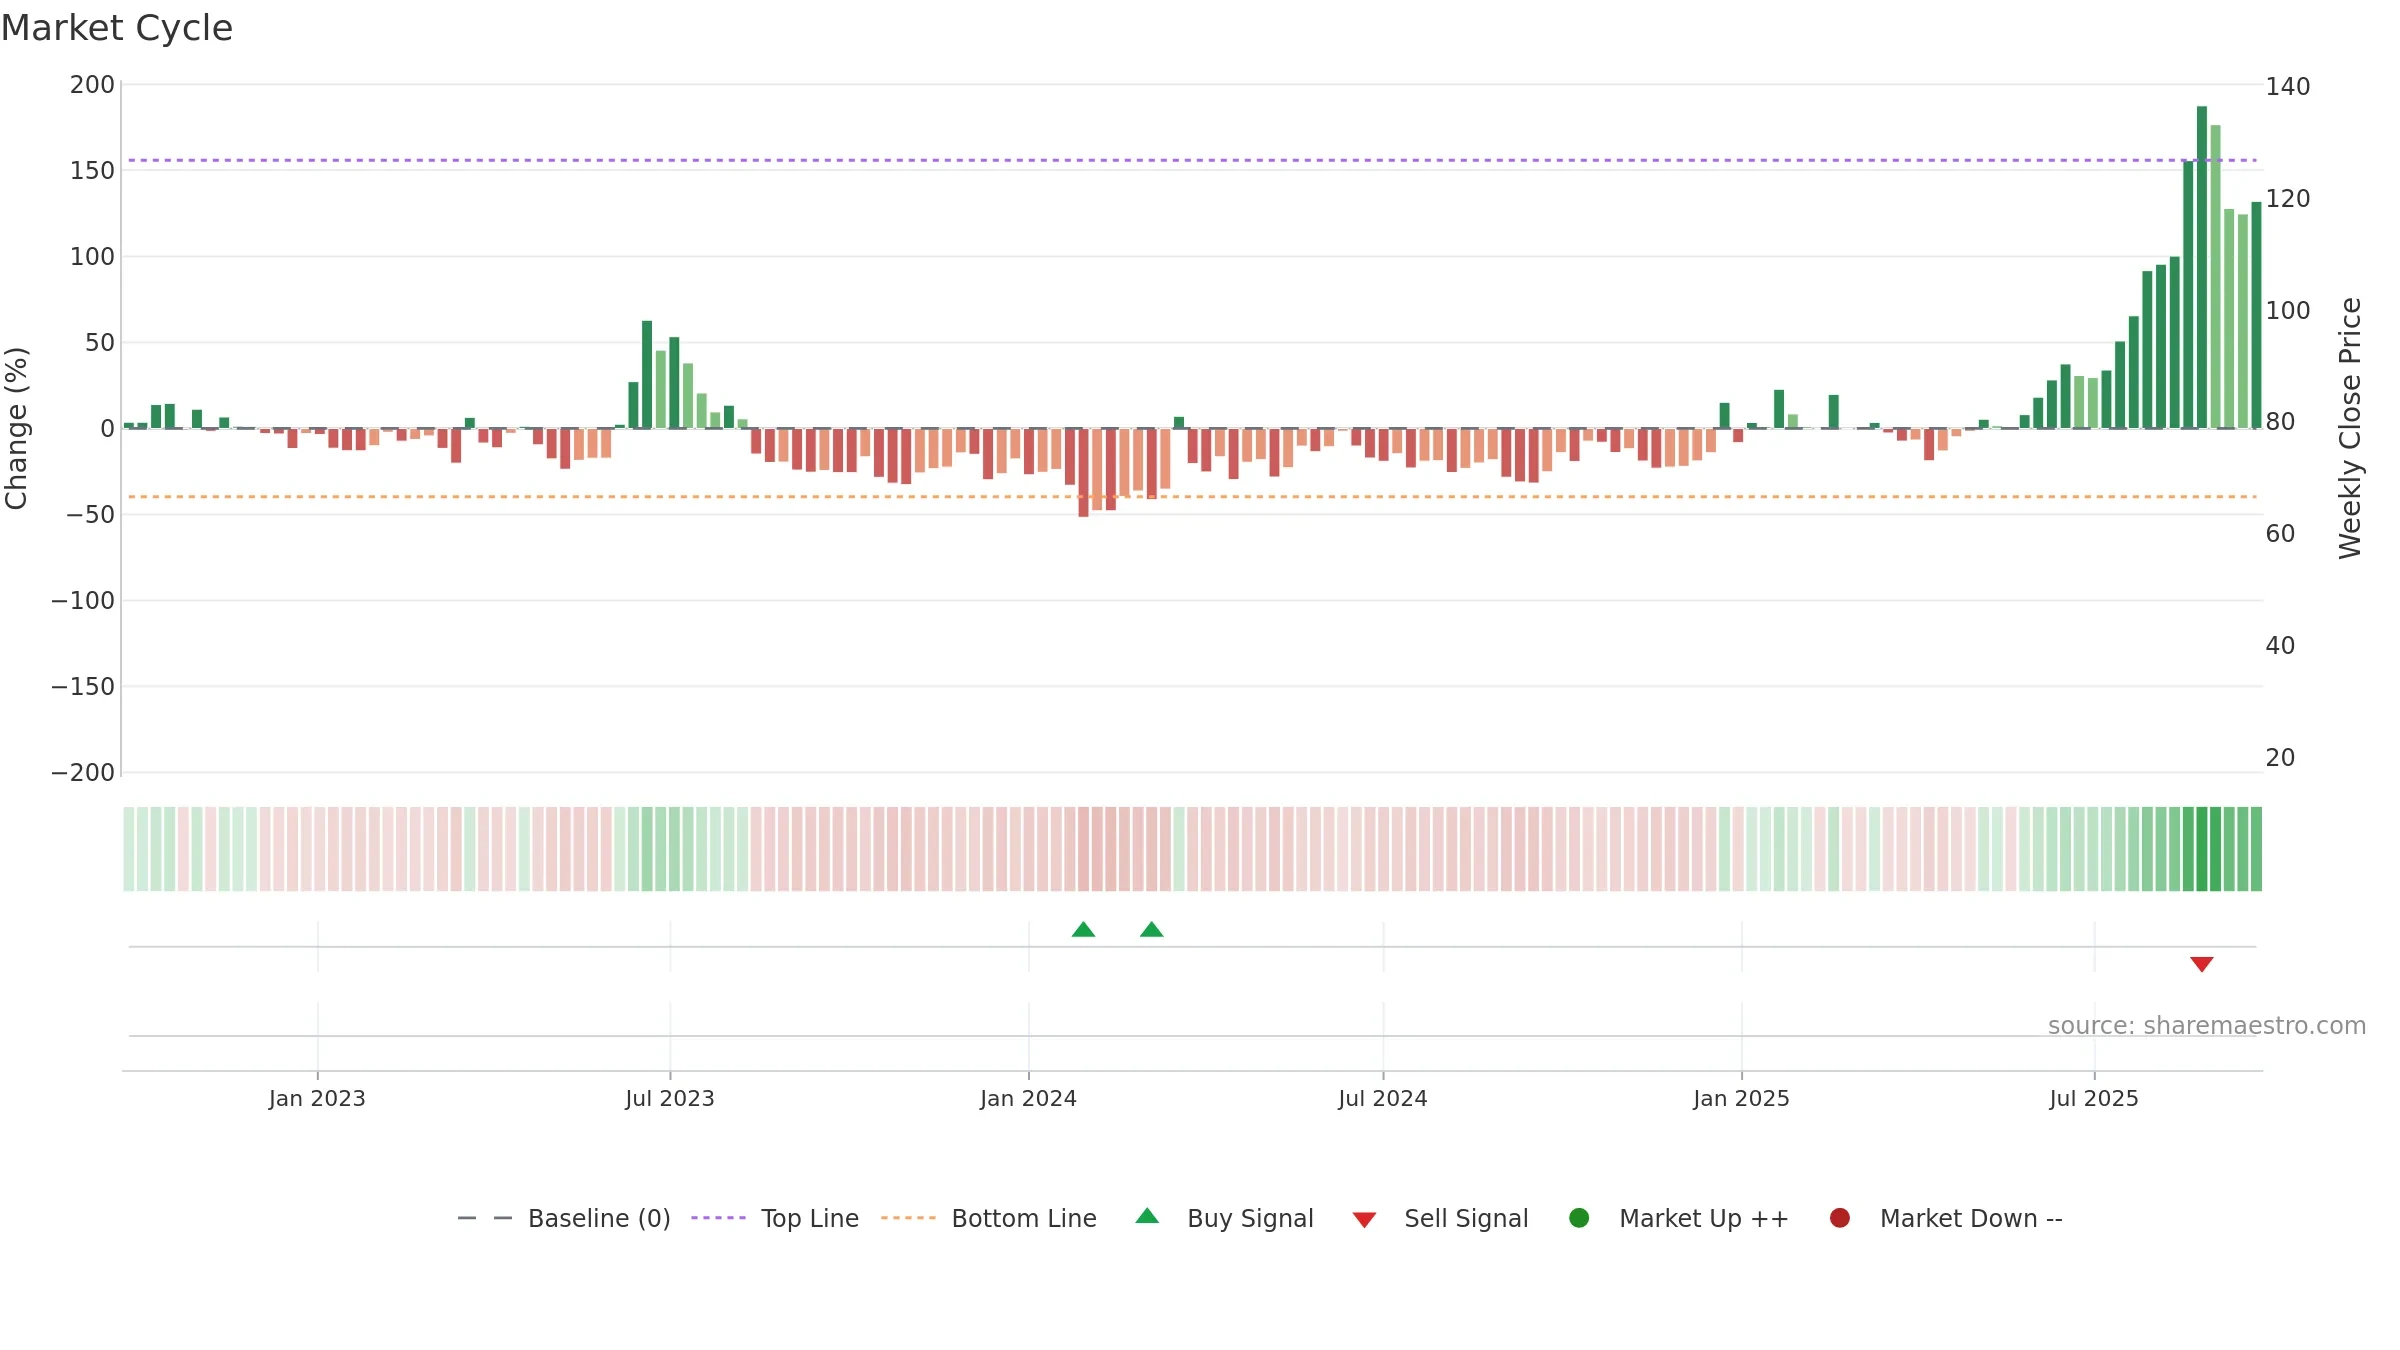Toggle the Bottom Line legend entry
Image resolution: width=2400 pixels, height=1350 pixels.
tap(989, 1218)
